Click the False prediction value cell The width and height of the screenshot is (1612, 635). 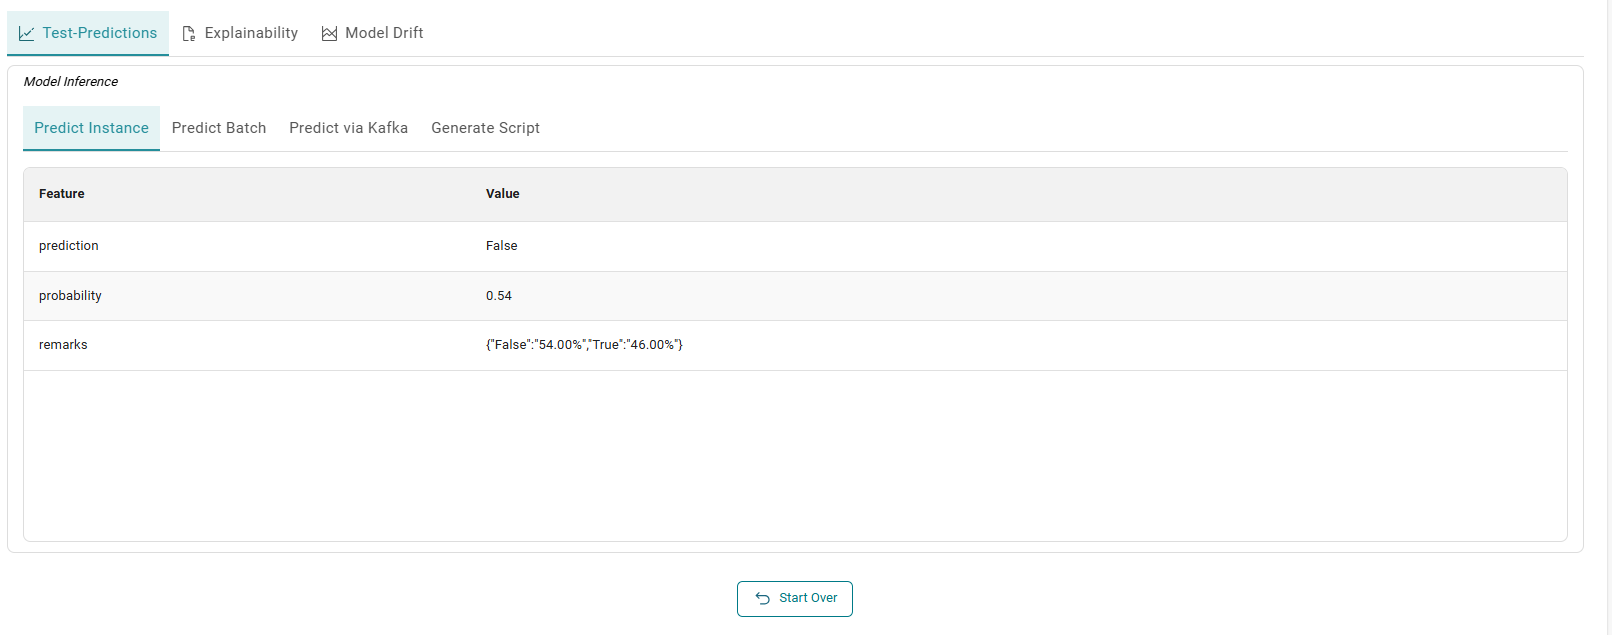coord(501,245)
